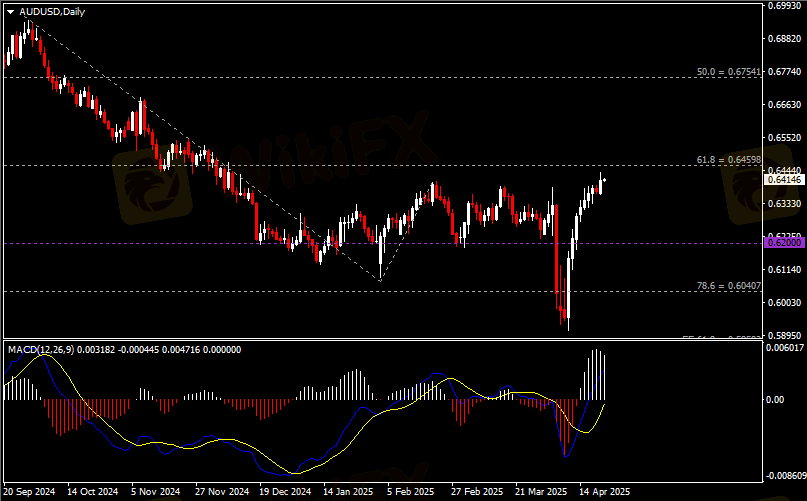
Task: Select the 5 Feb 2025 date label
Action: (411, 492)
